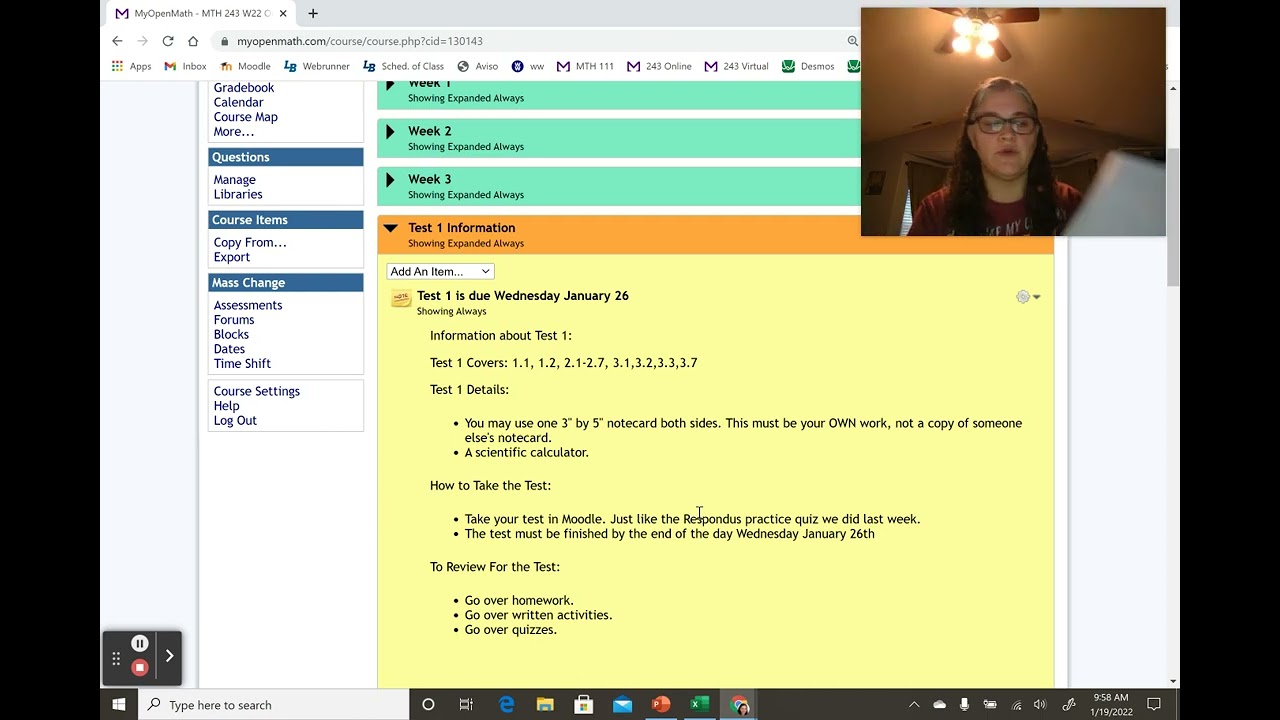Open the notification center
1280x720 pixels.
(1154, 705)
